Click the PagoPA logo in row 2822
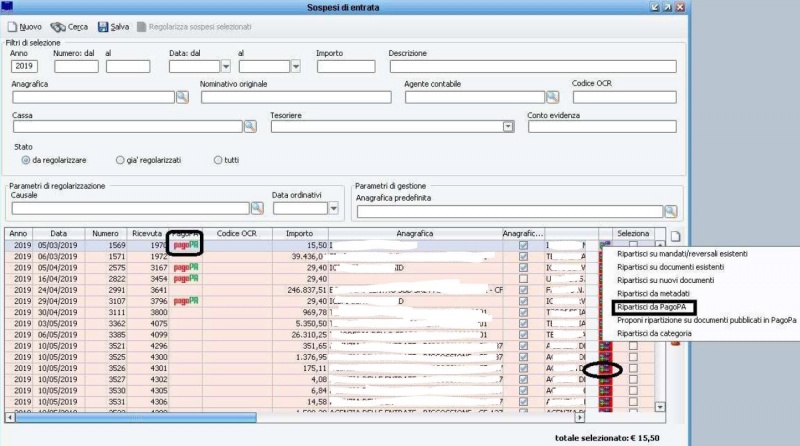 click(x=186, y=279)
